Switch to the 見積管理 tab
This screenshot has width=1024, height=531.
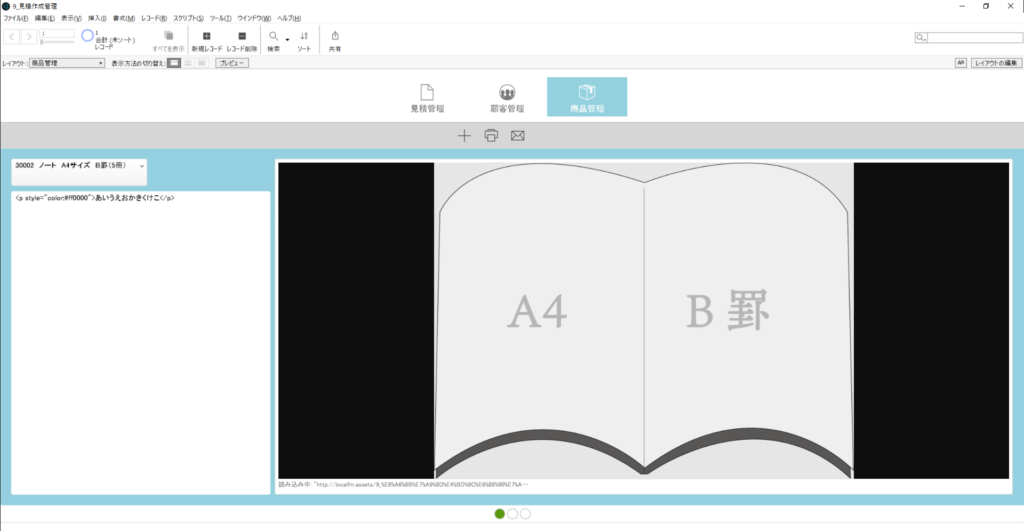tap(427, 97)
